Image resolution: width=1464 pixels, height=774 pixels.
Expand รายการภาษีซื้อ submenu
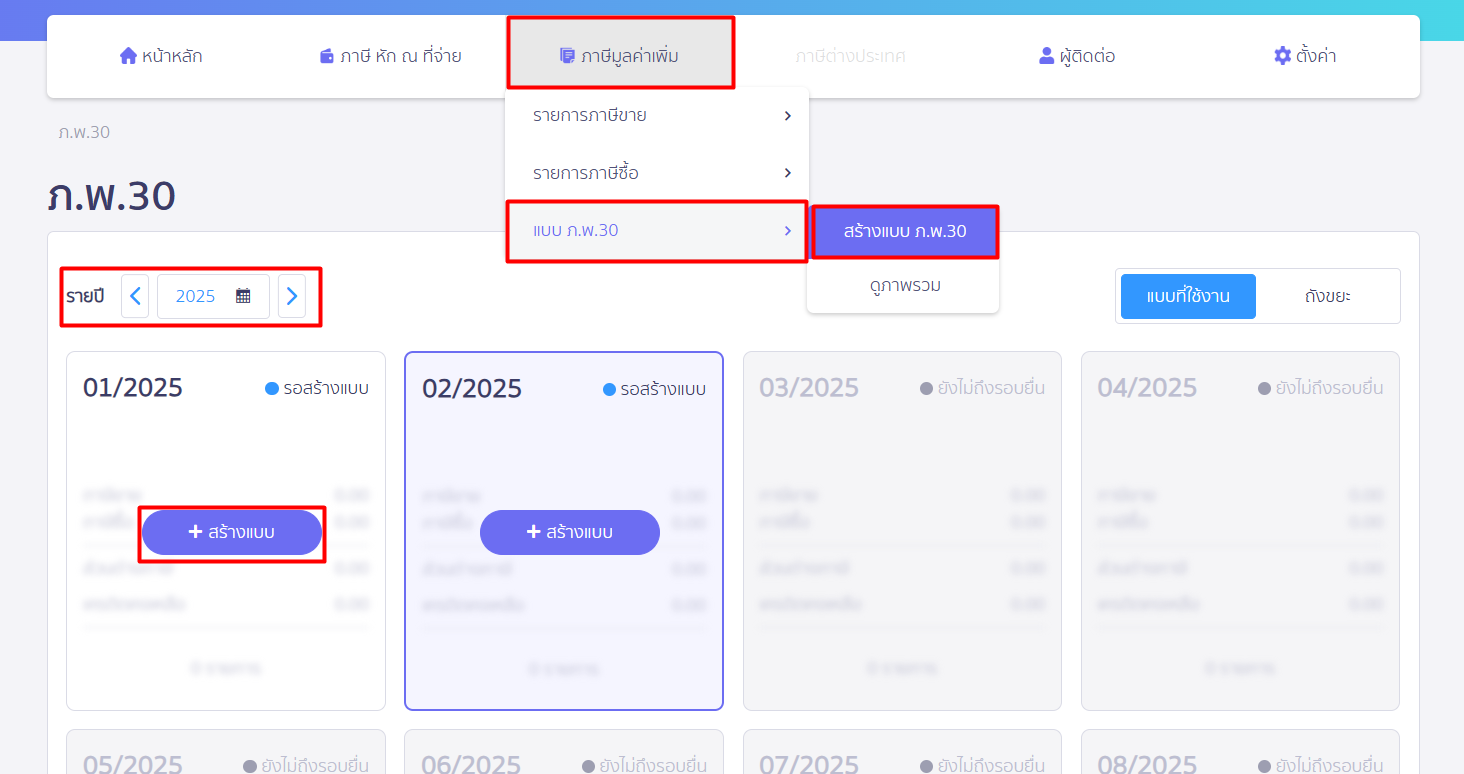click(x=657, y=174)
